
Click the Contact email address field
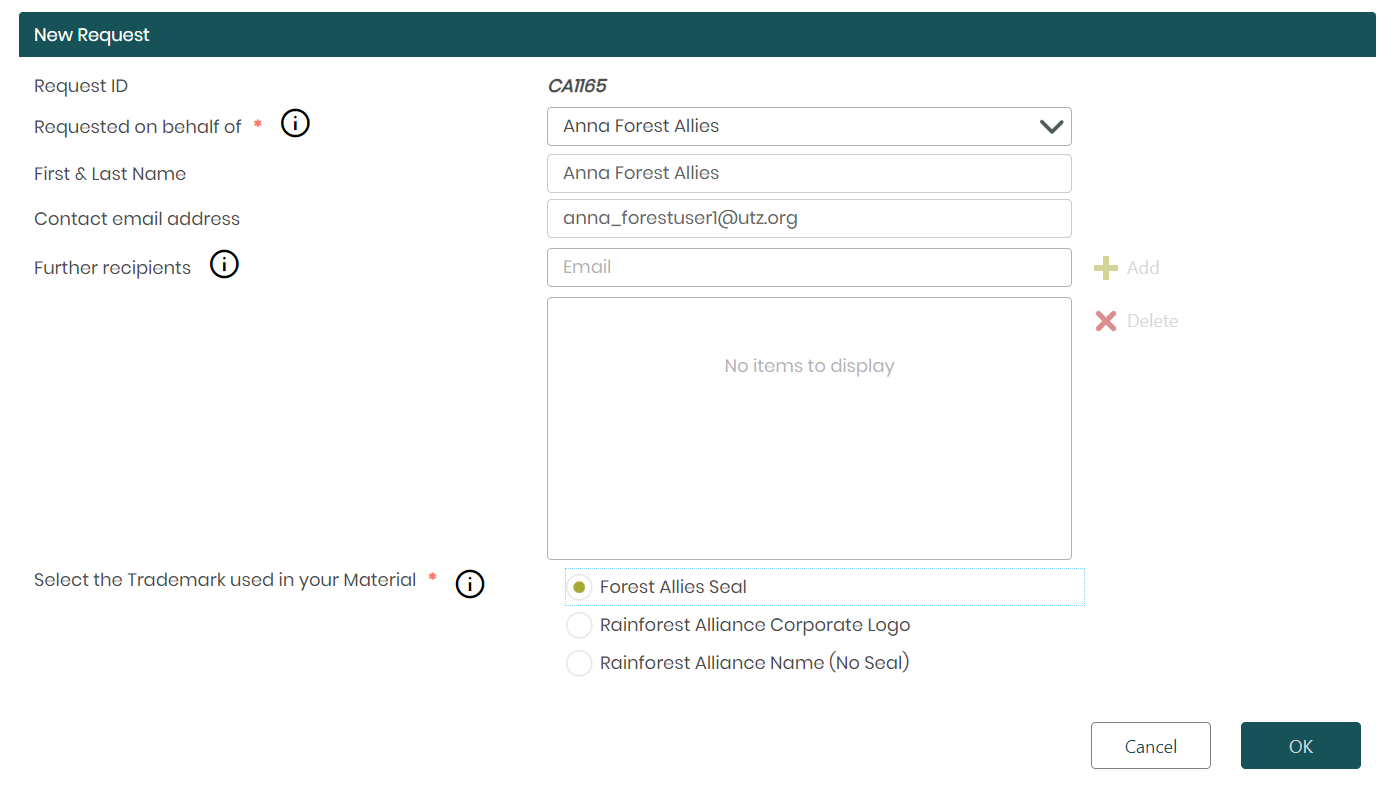pyautogui.click(x=809, y=219)
